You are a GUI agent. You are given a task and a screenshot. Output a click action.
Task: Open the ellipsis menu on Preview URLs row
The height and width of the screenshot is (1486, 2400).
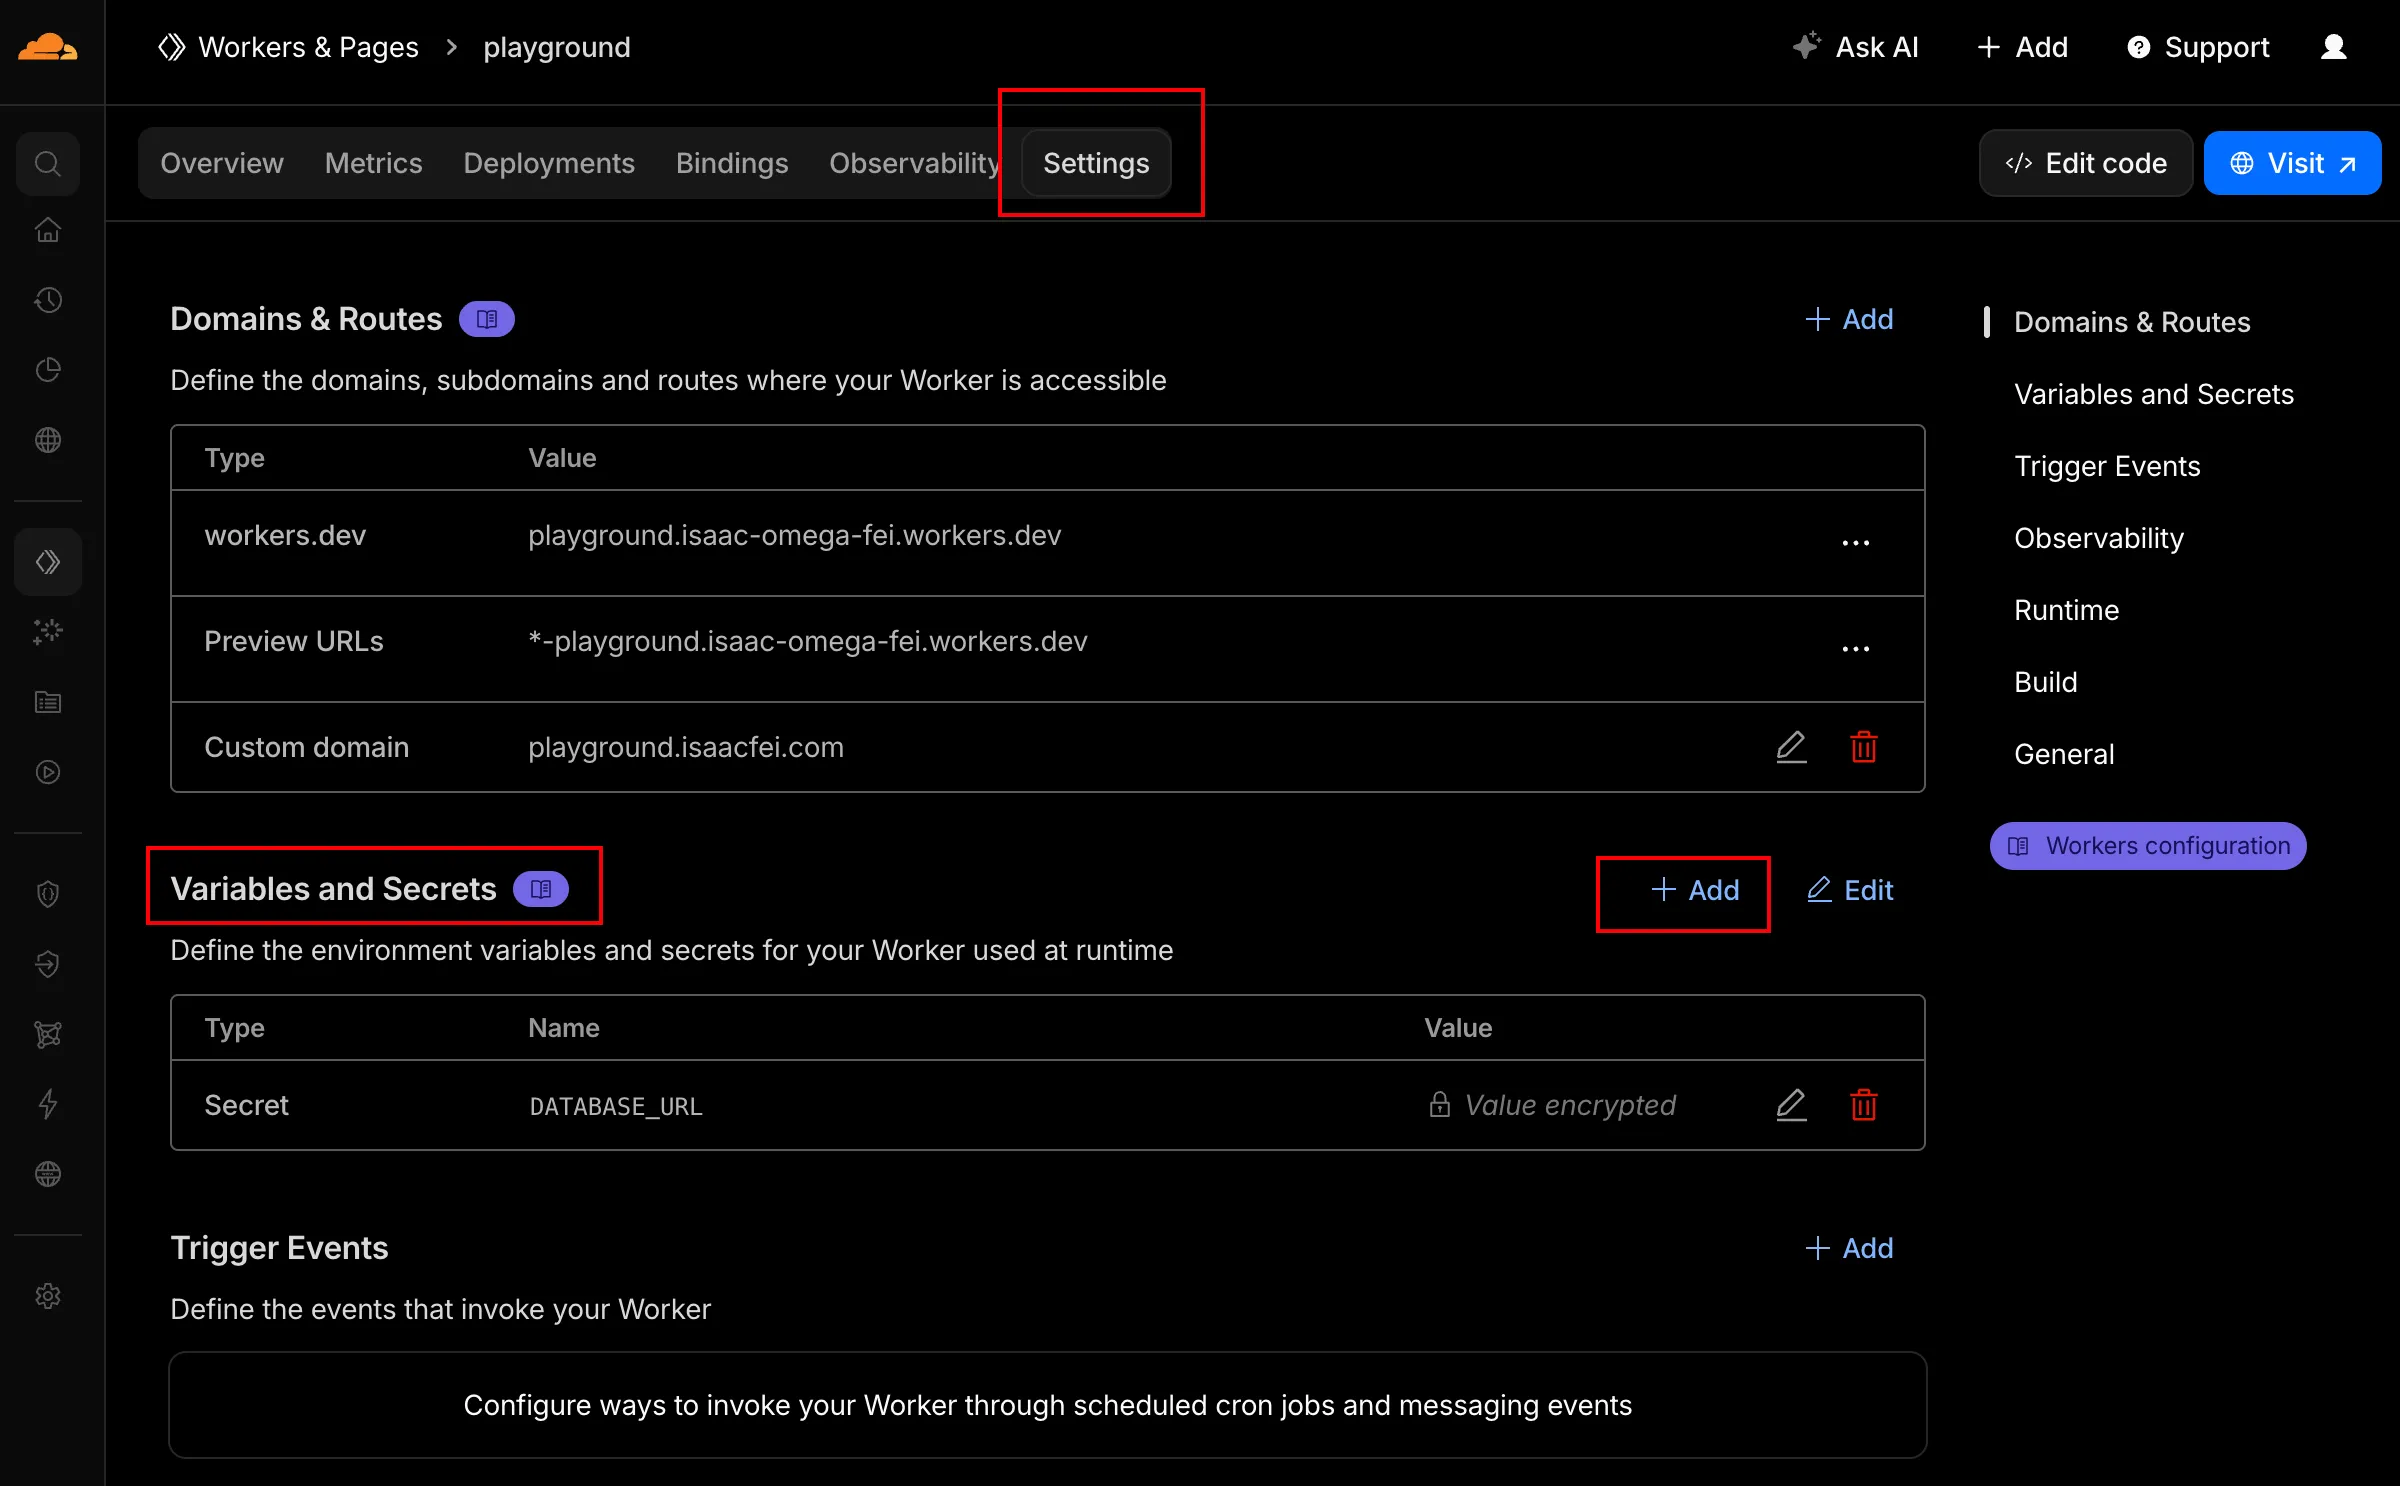[1855, 648]
